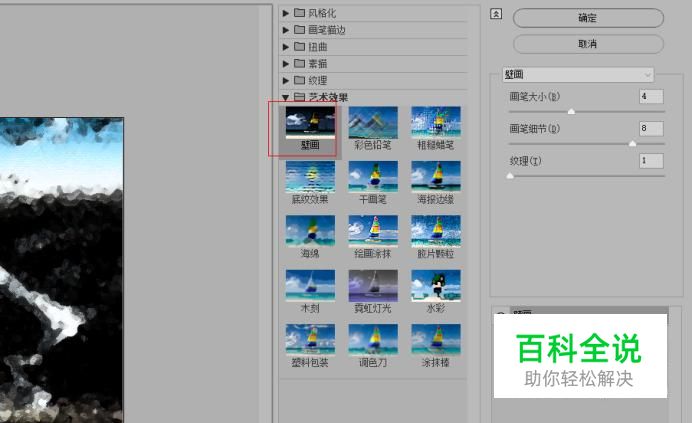Click the 画笔大小 slider handle
This screenshot has height=423, width=692.
pyautogui.click(x=571, y=111)
